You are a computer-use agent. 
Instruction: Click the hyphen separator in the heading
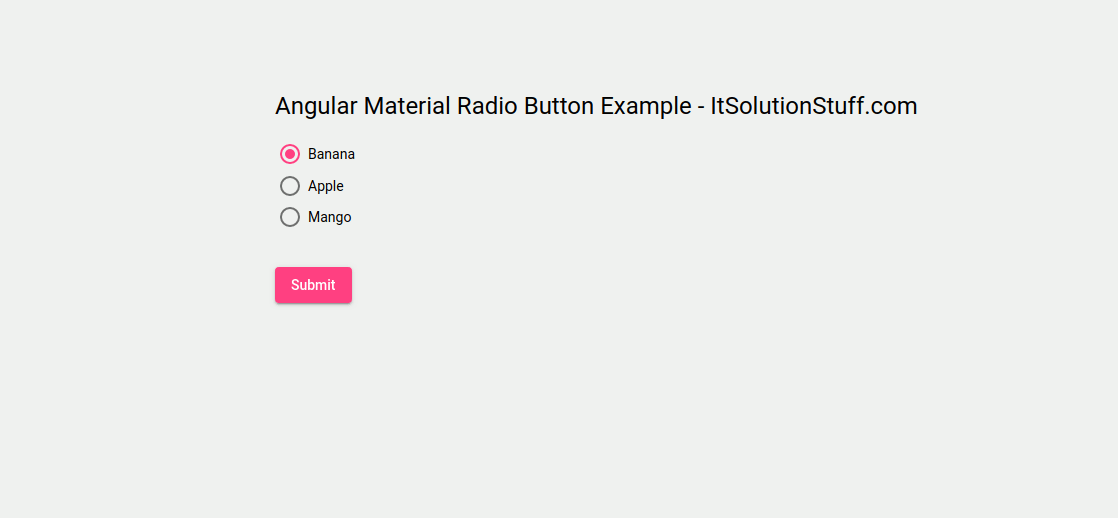point(701,107)
